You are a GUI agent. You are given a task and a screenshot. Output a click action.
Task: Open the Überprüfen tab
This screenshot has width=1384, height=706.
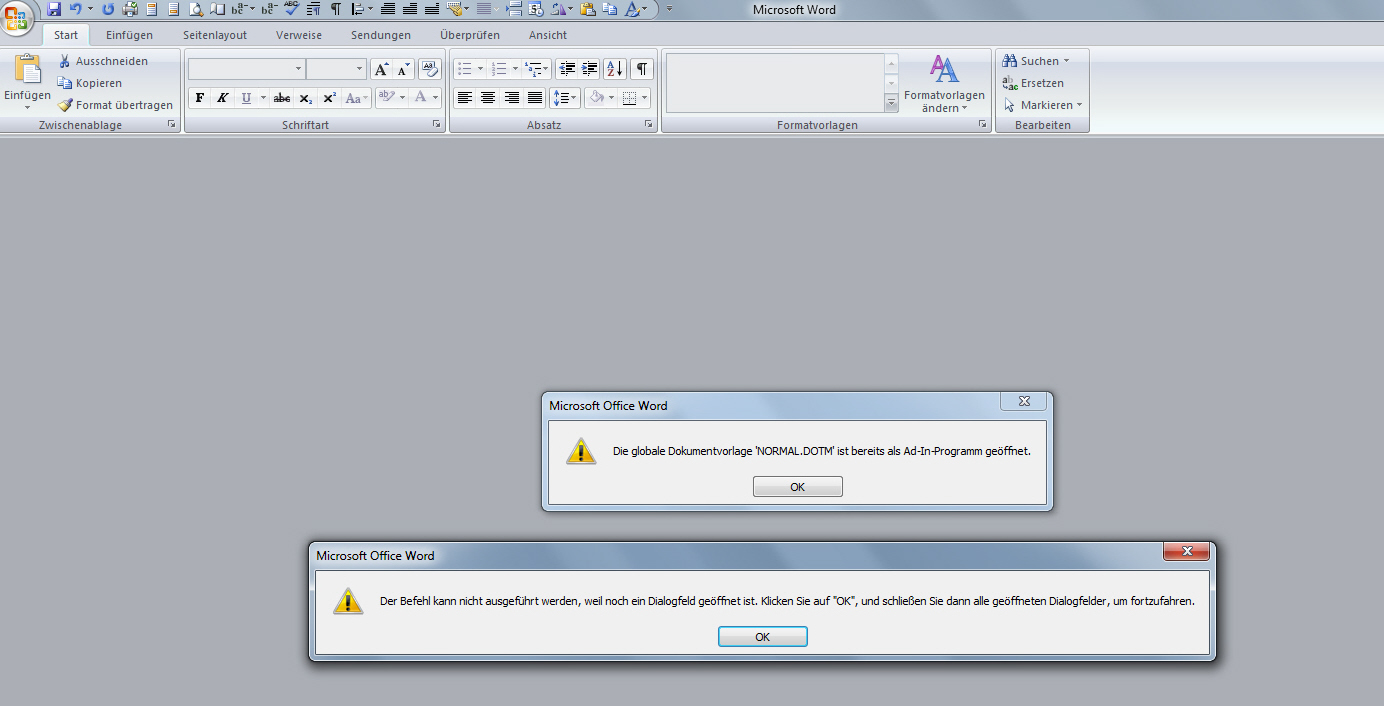tap(470, 35)
